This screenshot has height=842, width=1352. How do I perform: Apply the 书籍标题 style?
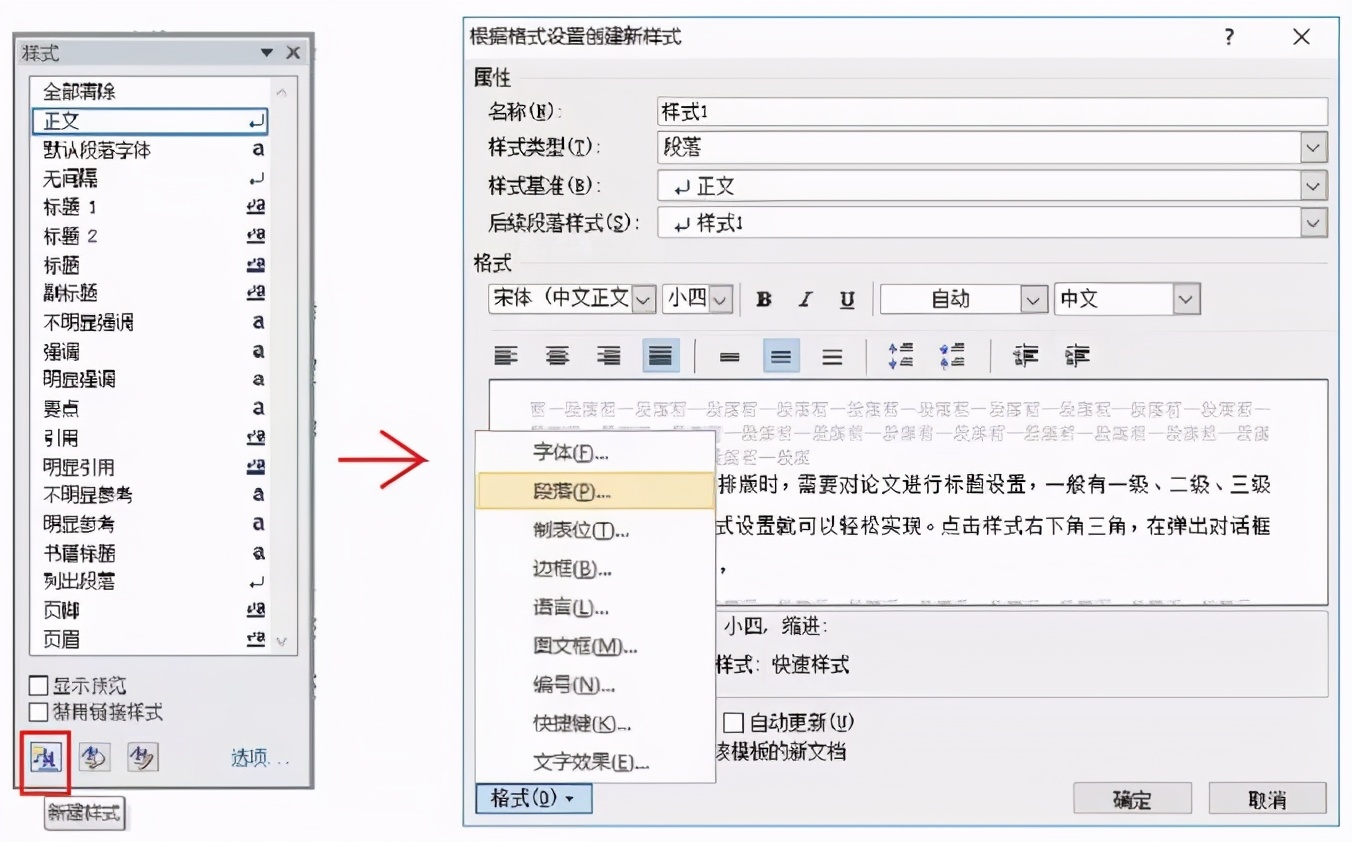pyautogui.click(x=150, y=553)
